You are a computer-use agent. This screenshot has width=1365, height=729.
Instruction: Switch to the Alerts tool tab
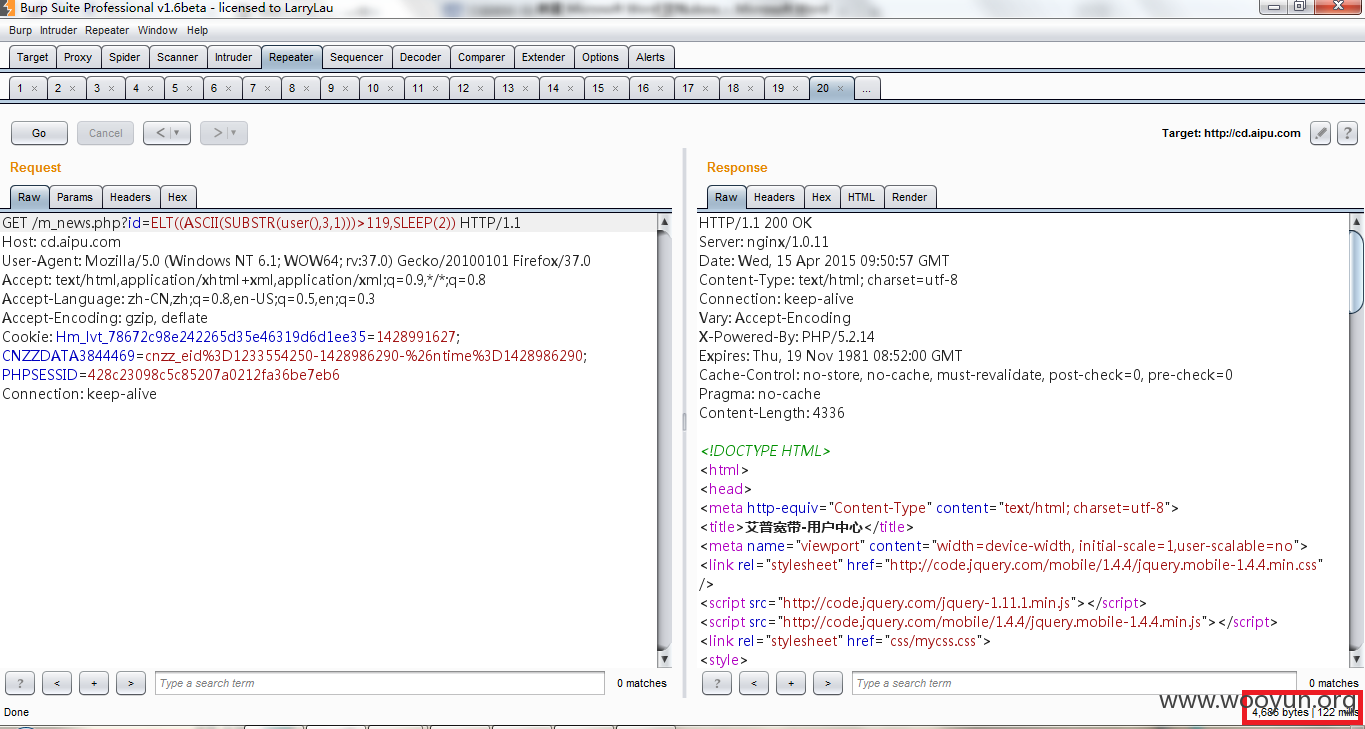pyautogui.click(x=651, y=57)
